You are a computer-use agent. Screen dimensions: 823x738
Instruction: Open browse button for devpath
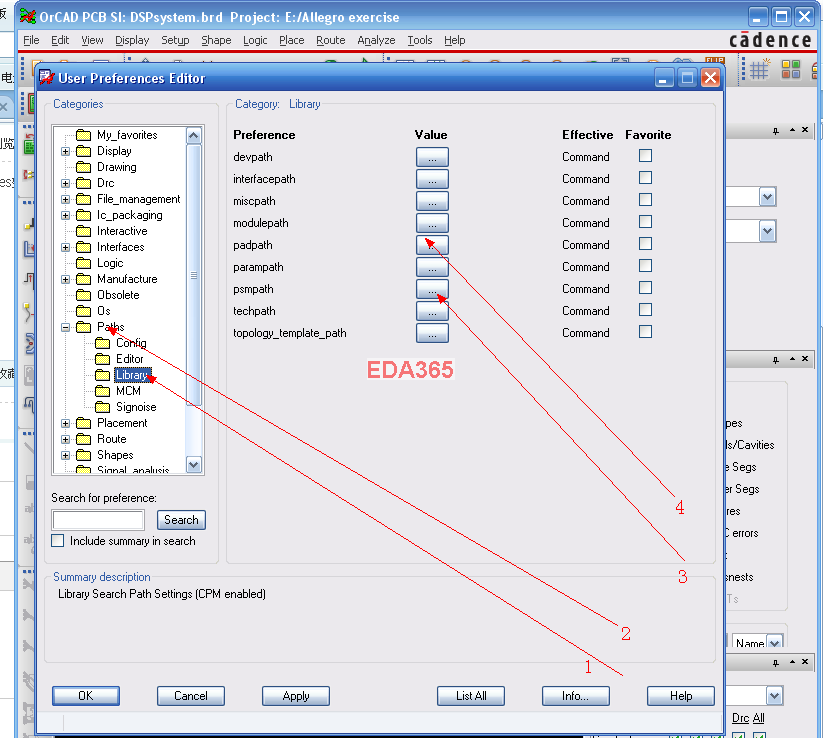pos(432,157)
